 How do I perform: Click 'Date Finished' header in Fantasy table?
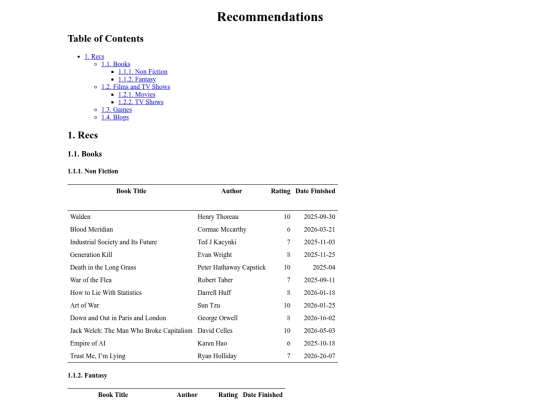coord(263,395)
